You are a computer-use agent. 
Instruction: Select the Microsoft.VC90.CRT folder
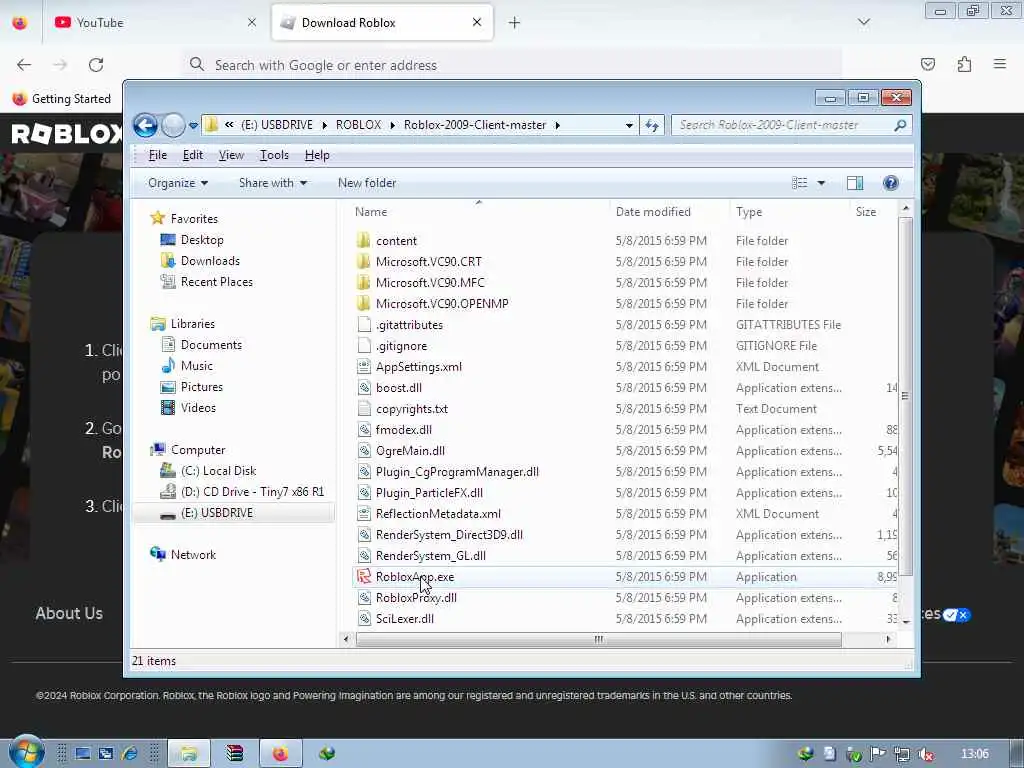point(428,261)
